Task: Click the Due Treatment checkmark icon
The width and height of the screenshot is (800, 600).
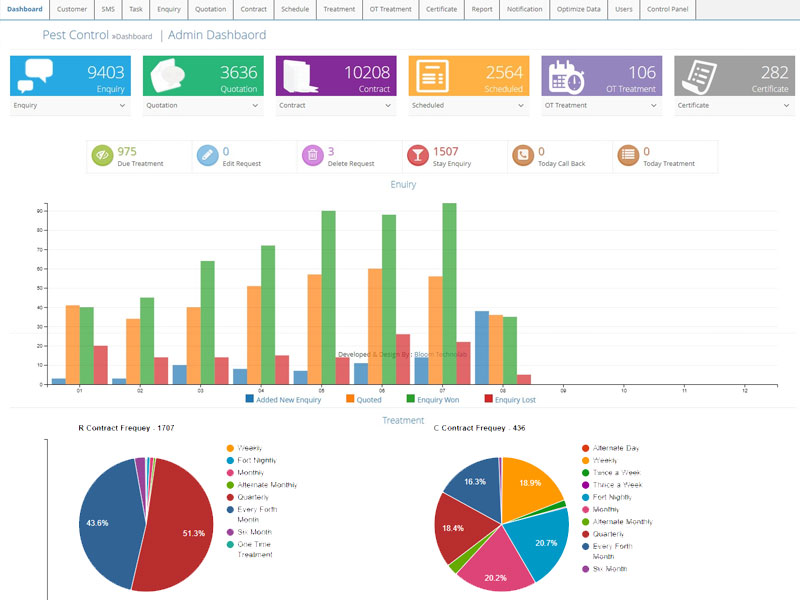Action: pyautogui.click(x=100, y=156)
